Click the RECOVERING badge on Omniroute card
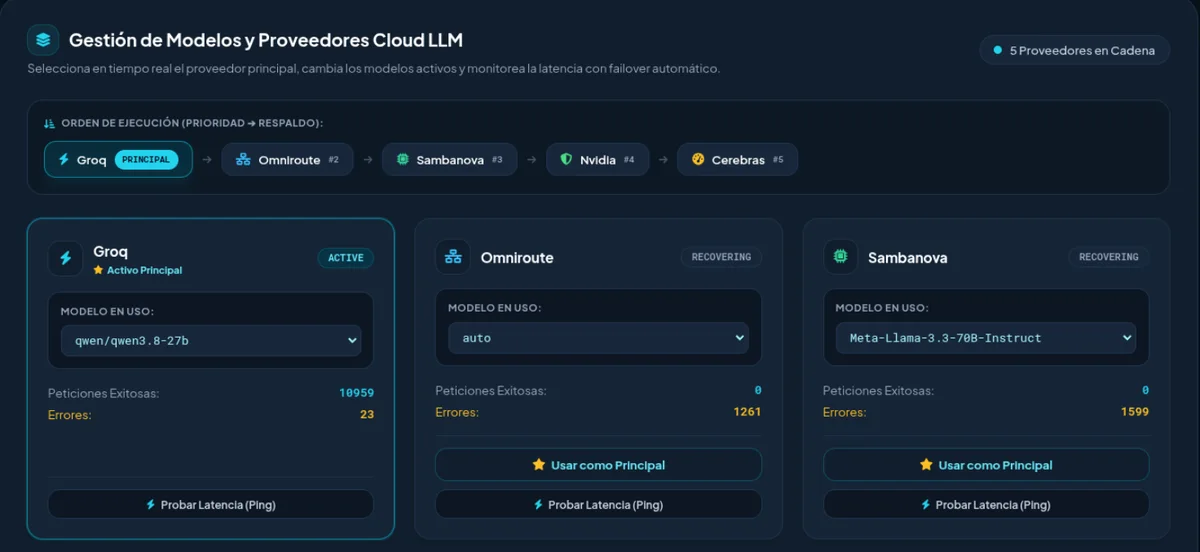The image size is (1200, 552). click(x=721, y=257)
